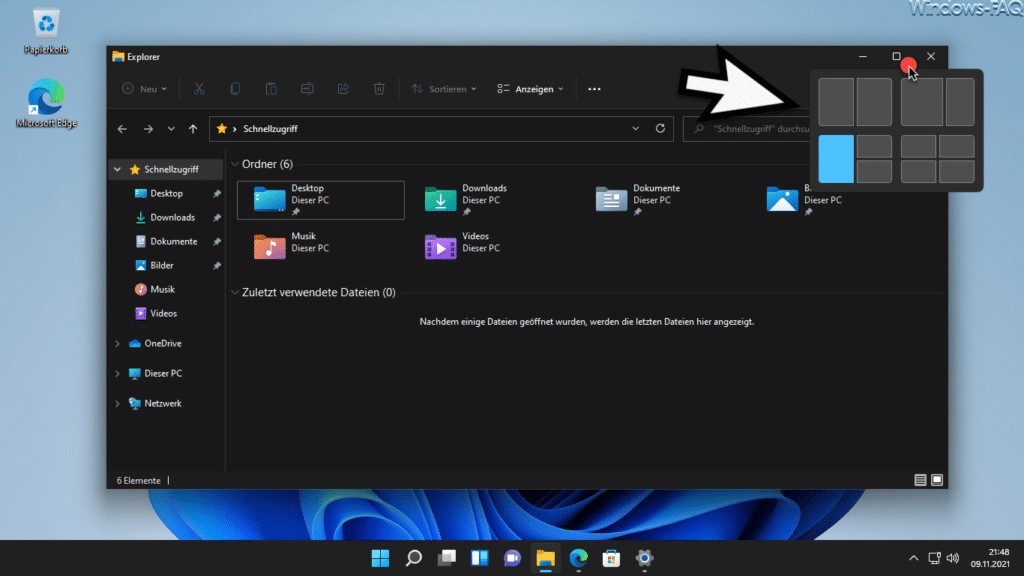Open the Anzeigen dropdown
The height and width of the screenshot is (576, 1024).
(530, 89)
